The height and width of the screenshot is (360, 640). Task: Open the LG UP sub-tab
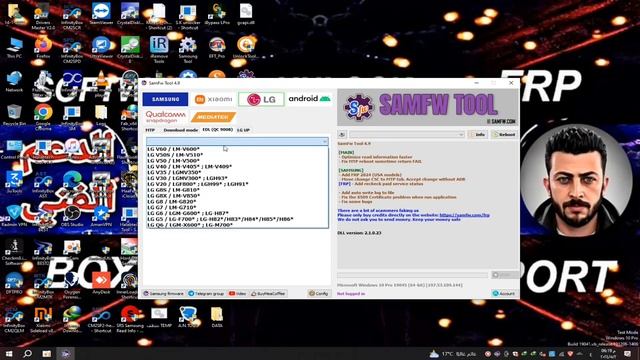tap(243, 130)
